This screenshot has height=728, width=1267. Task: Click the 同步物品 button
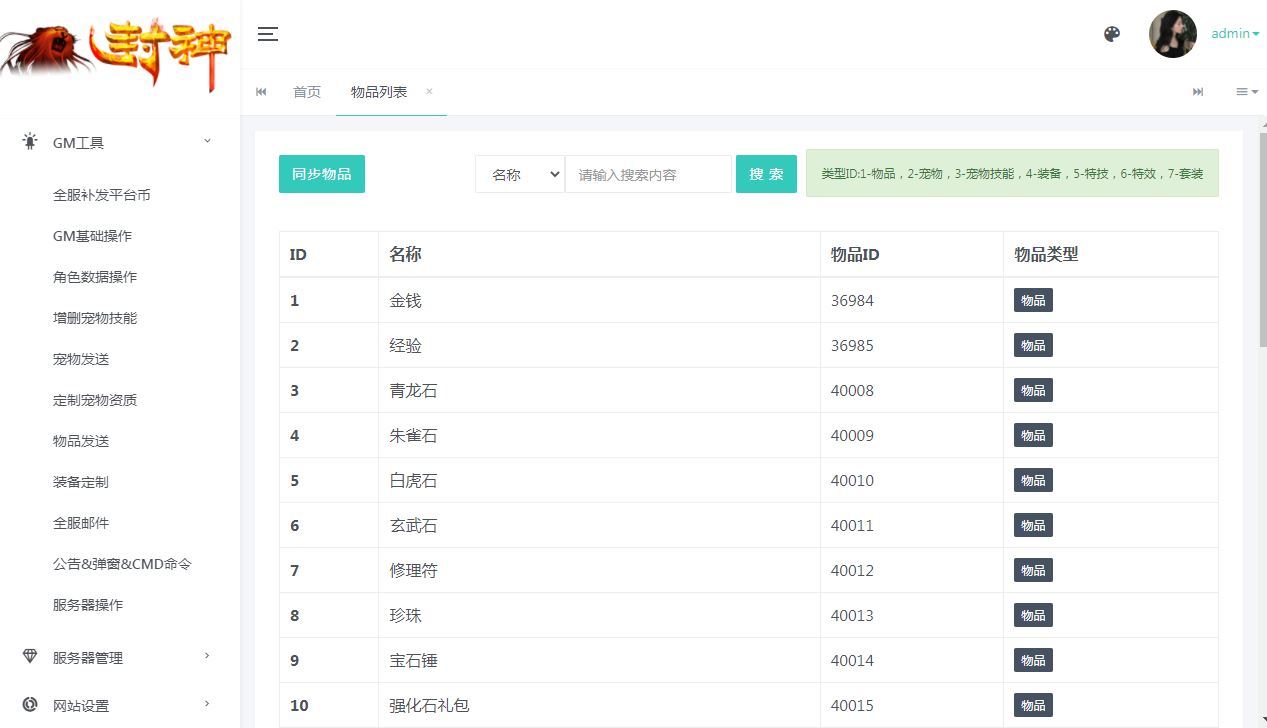point(321,173)
